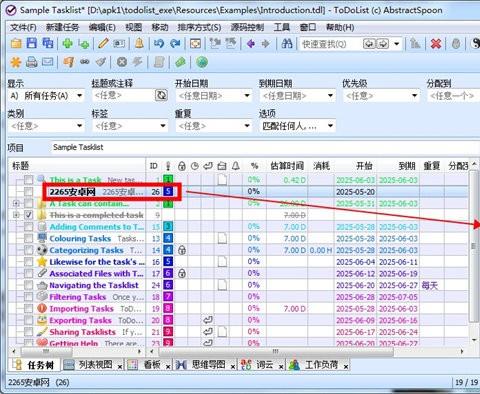
Task: Click the save all tasklists icon
Action: [48, 43]
